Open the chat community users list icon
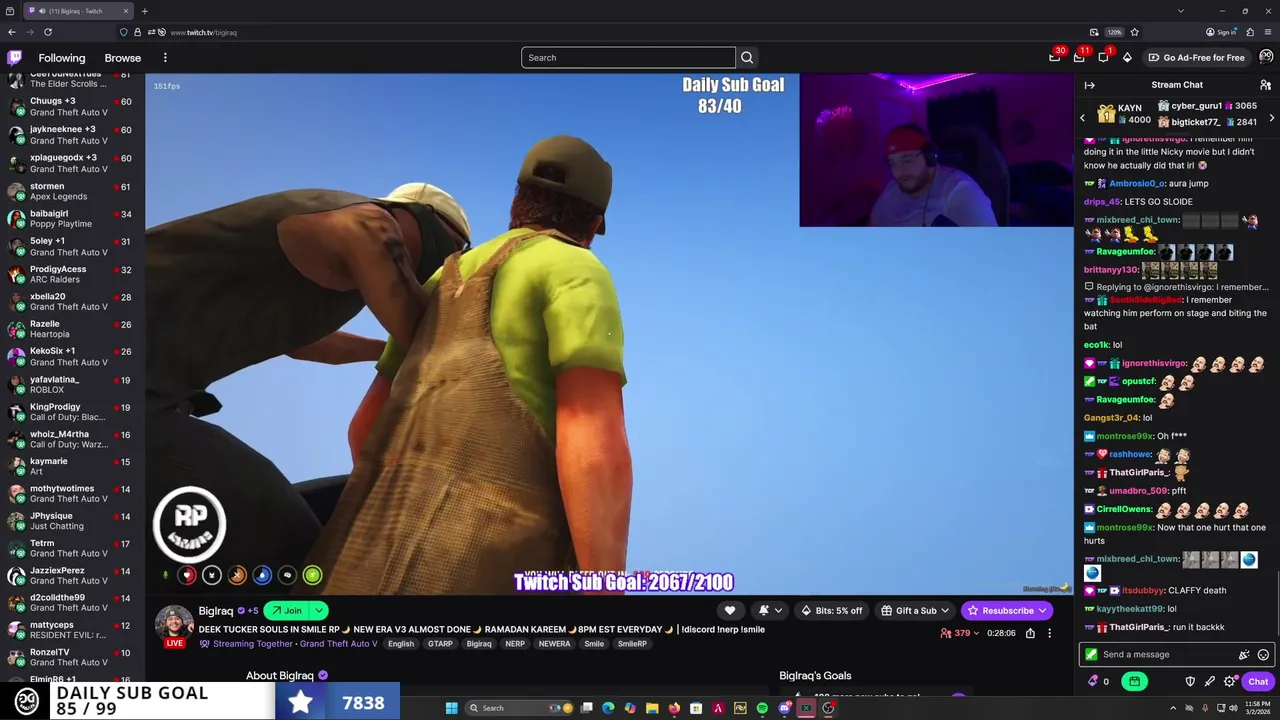Screen dimensions: 1280x720 [x=1265, y=85]
